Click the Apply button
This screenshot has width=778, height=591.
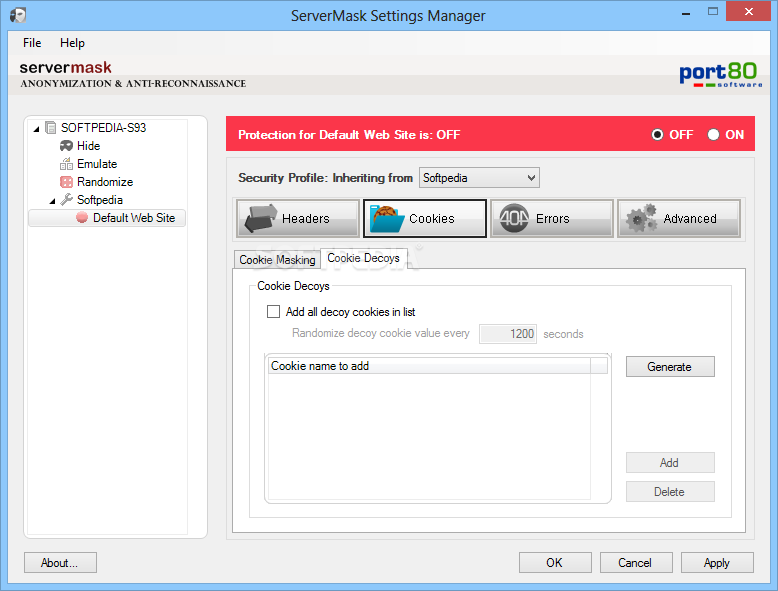717,563
